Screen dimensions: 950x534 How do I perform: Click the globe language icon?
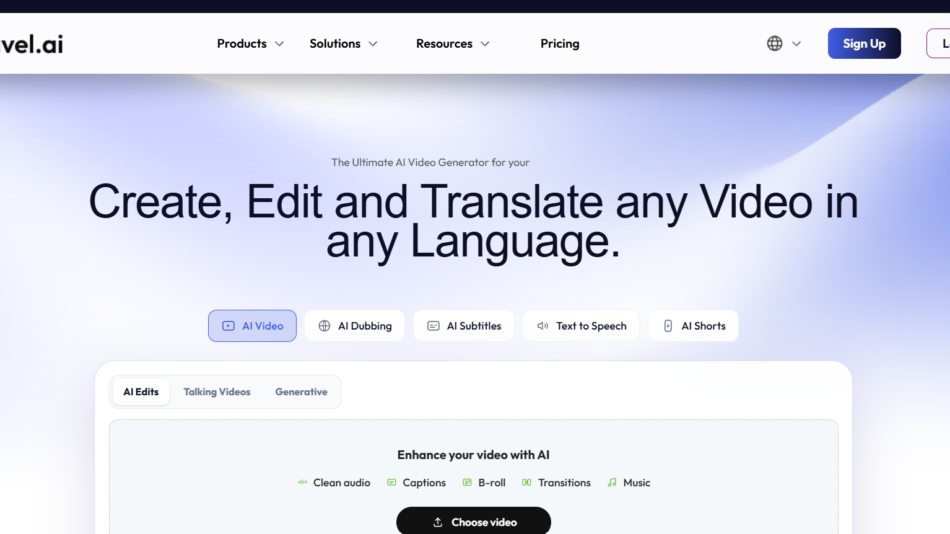pyautogui.click(x=774, y=44)
